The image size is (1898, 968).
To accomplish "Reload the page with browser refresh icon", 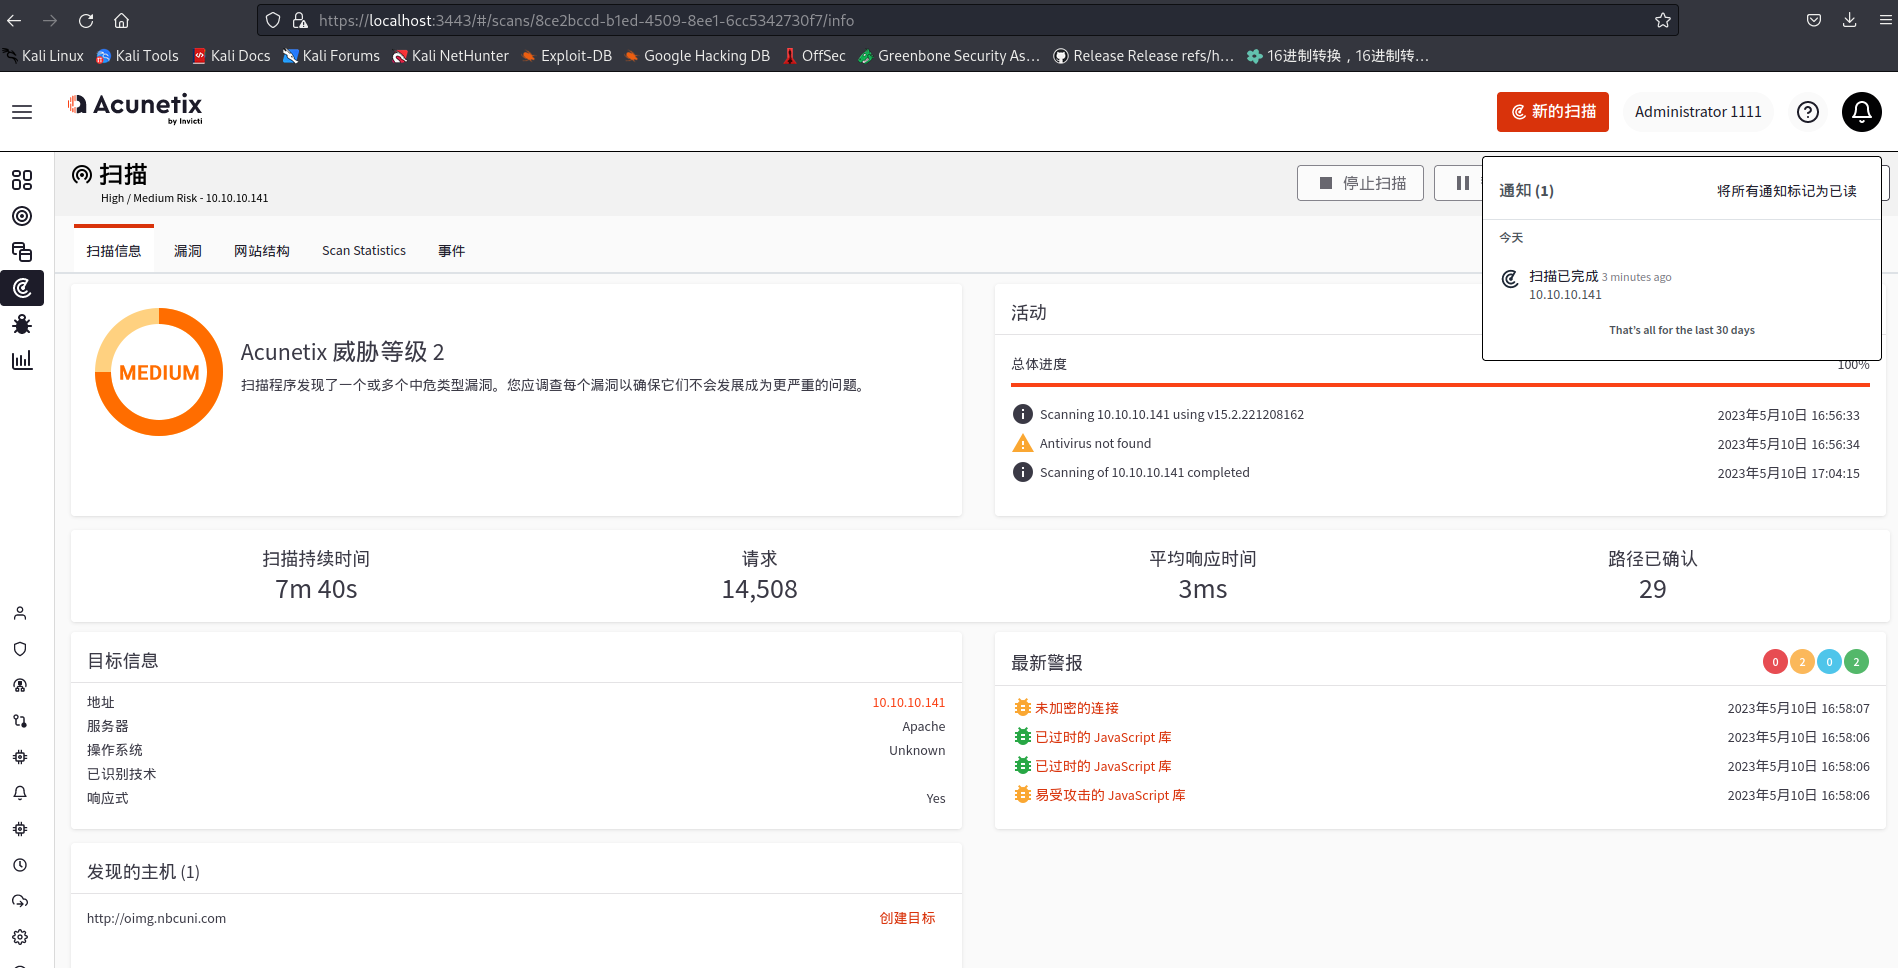I will coord(86,20).
